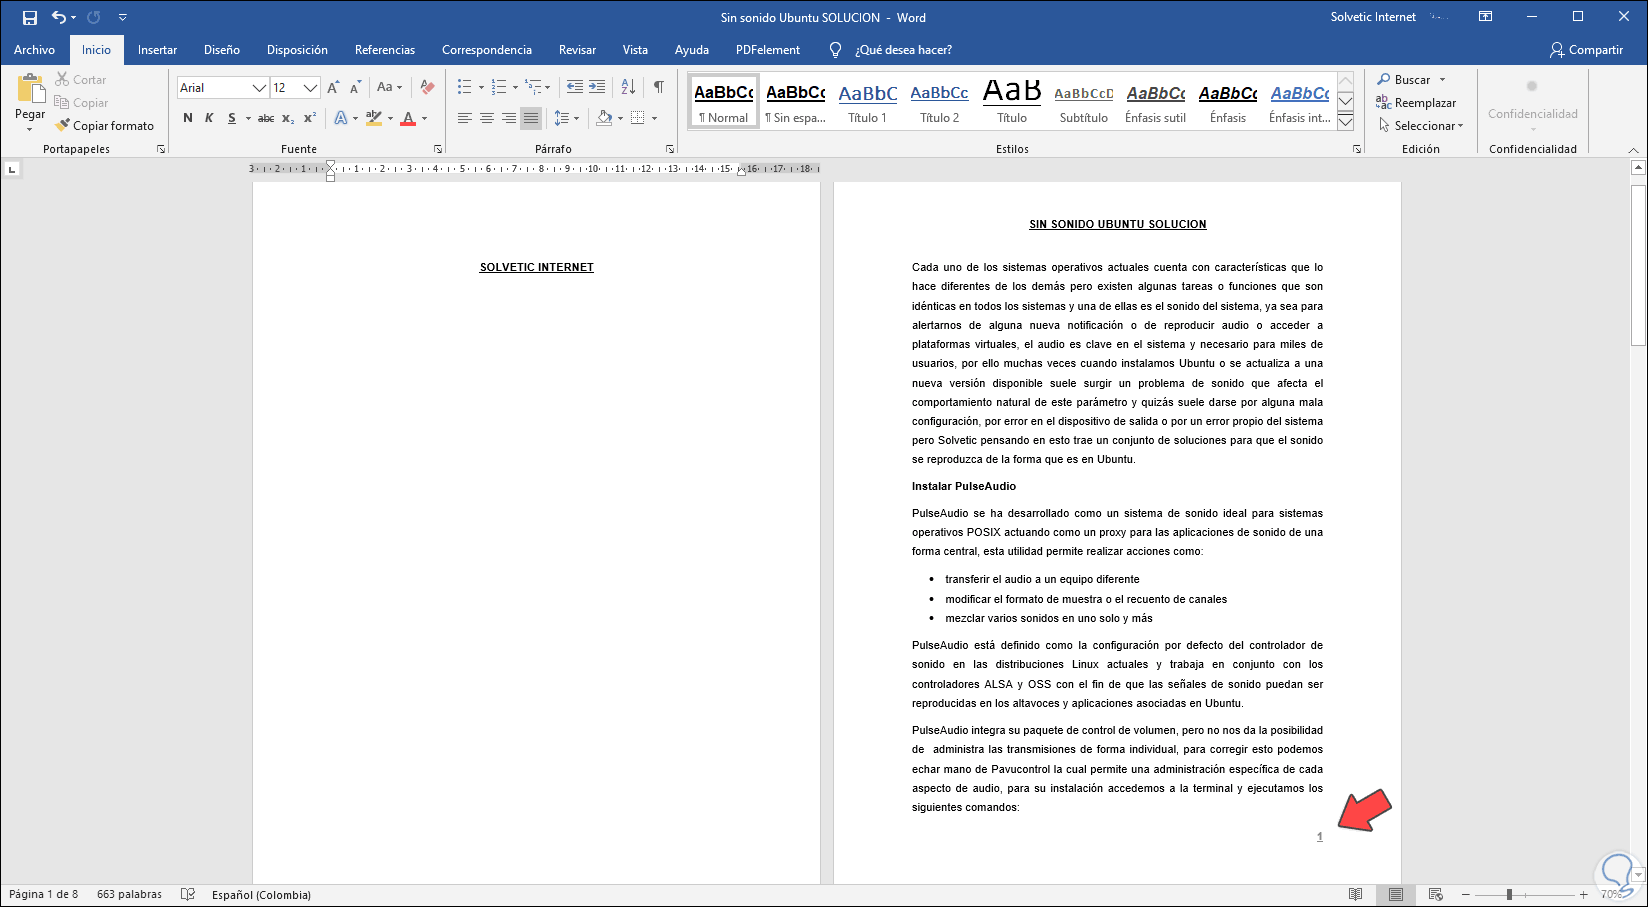The height and width of the screenshot is (907, 1648).
Task: Paste clipboard contents with Pegar
Action: (x=30, y=103)
